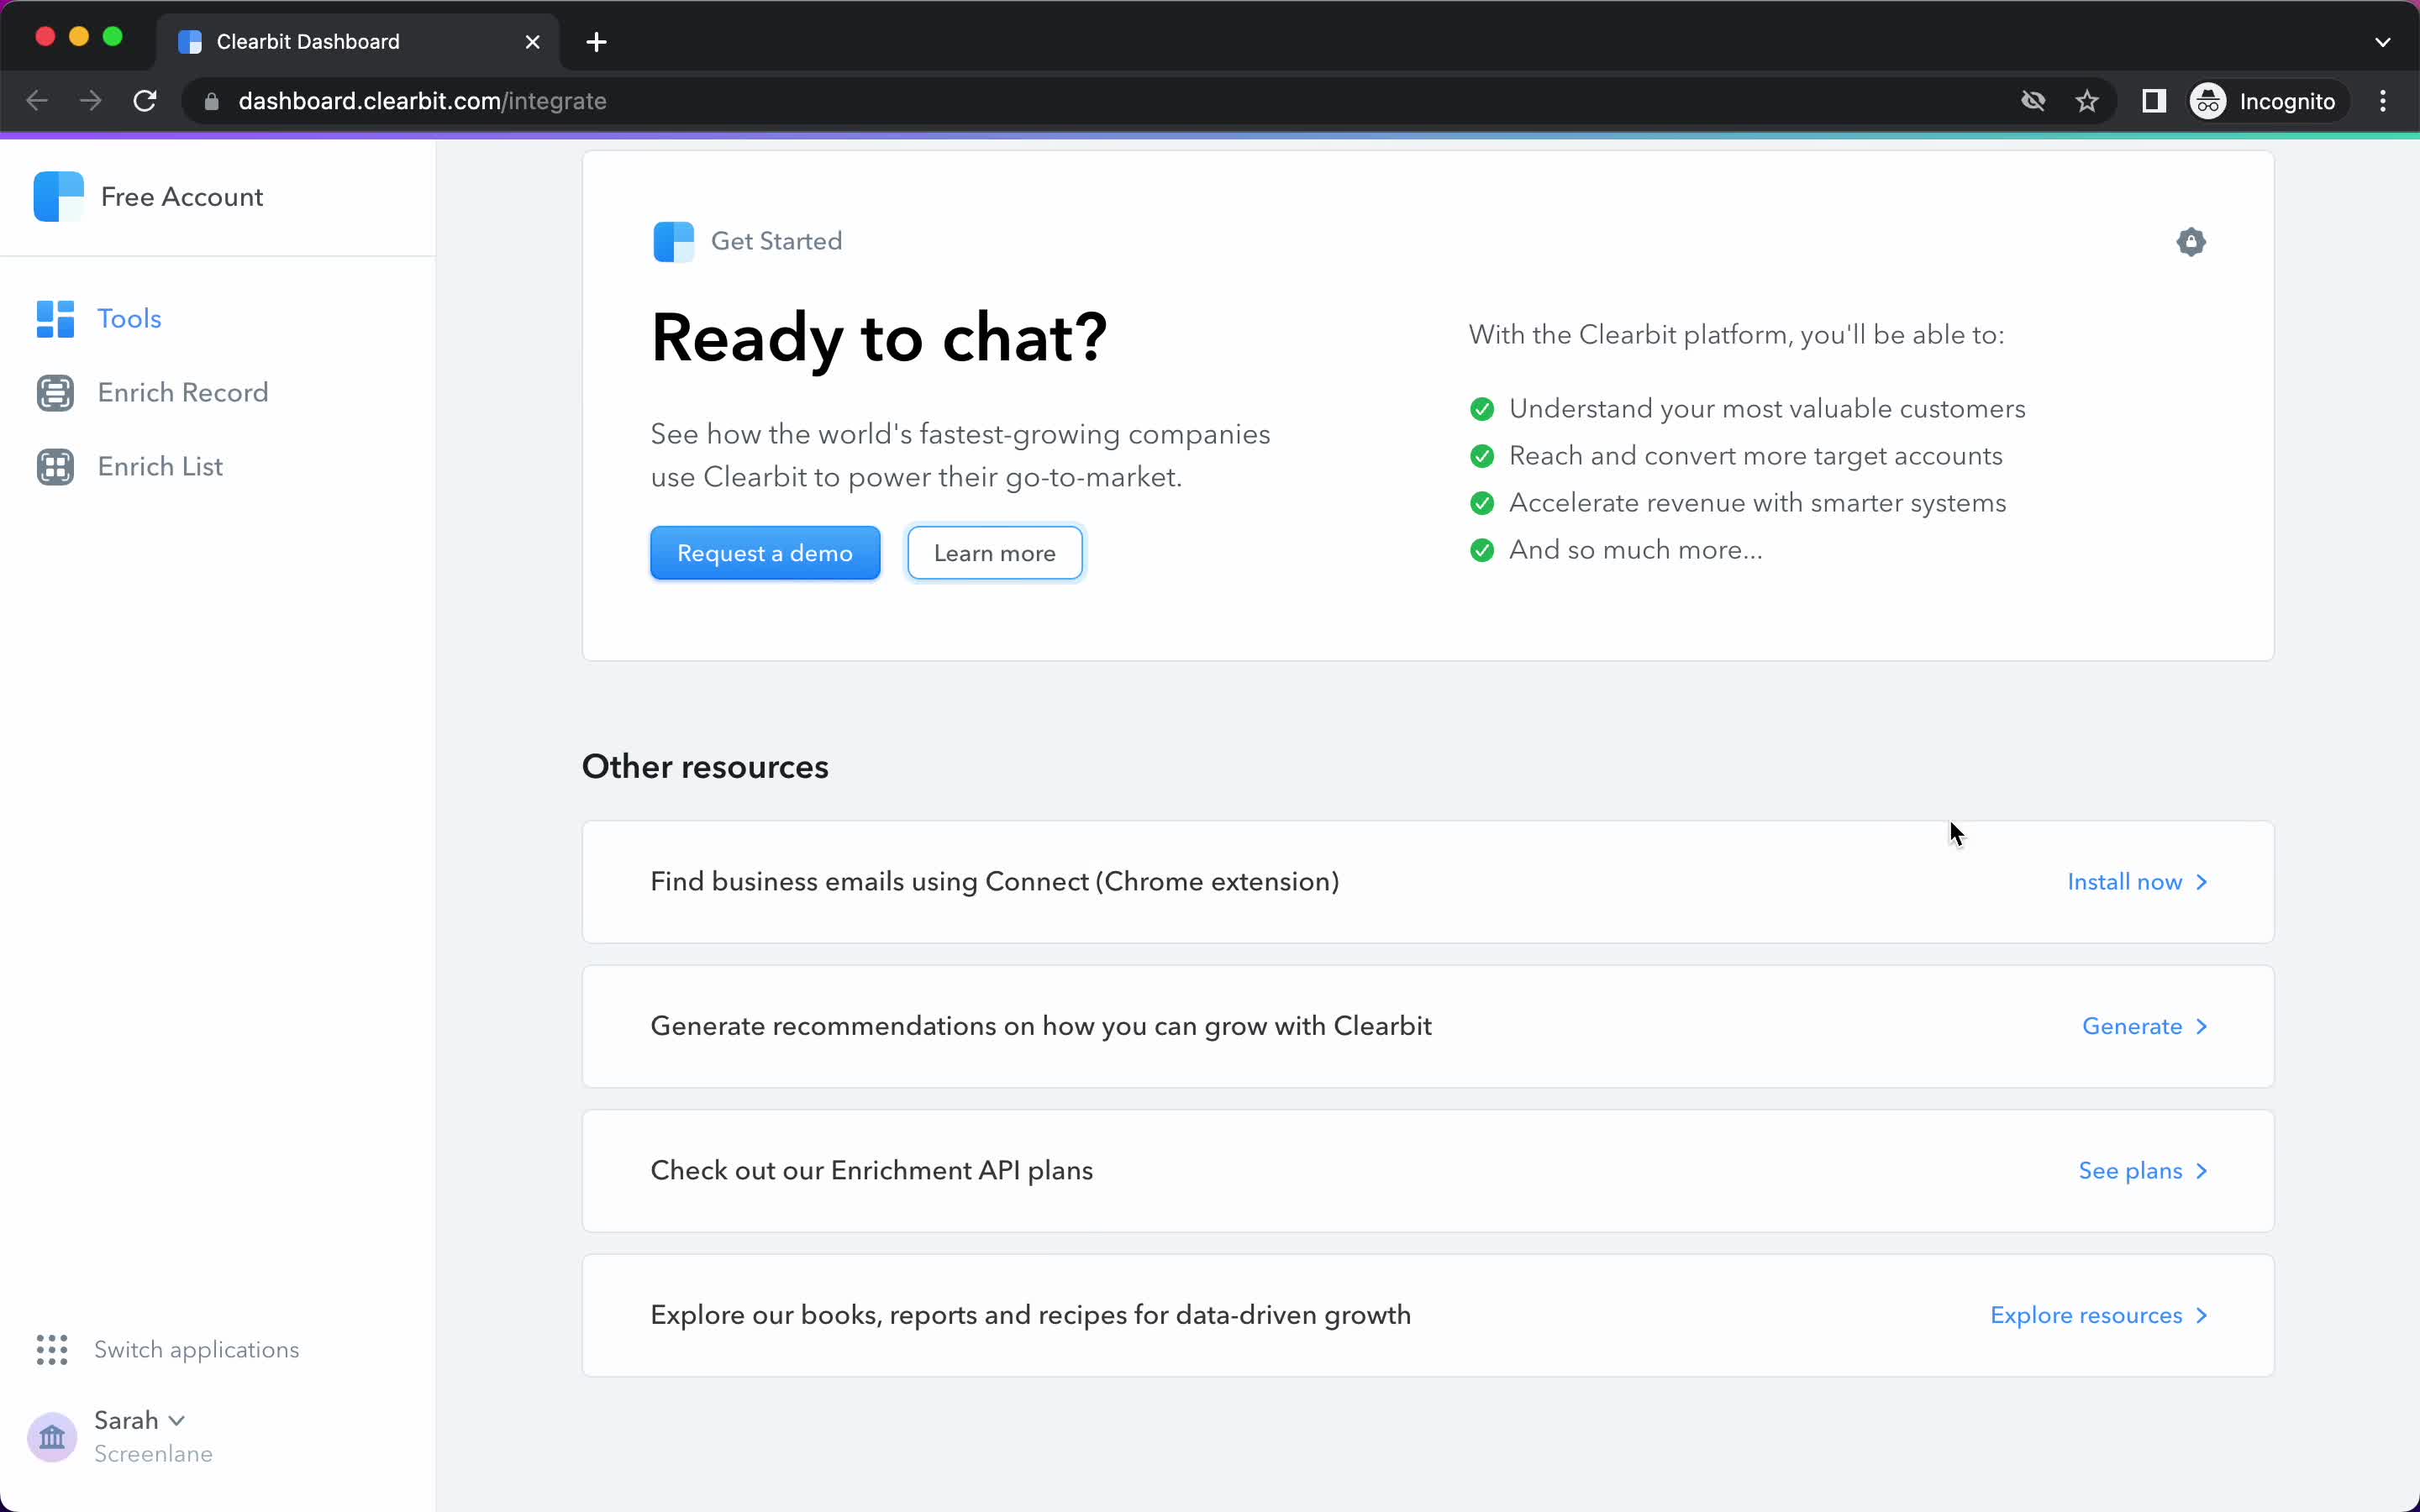Click the Enrich Record icon
The image size is (2420, 1512).
coord(54,392)
